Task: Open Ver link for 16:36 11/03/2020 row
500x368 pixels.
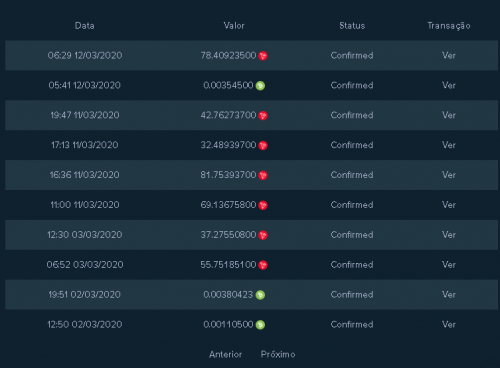Action: pyautogui.click(x=449, y=175)
